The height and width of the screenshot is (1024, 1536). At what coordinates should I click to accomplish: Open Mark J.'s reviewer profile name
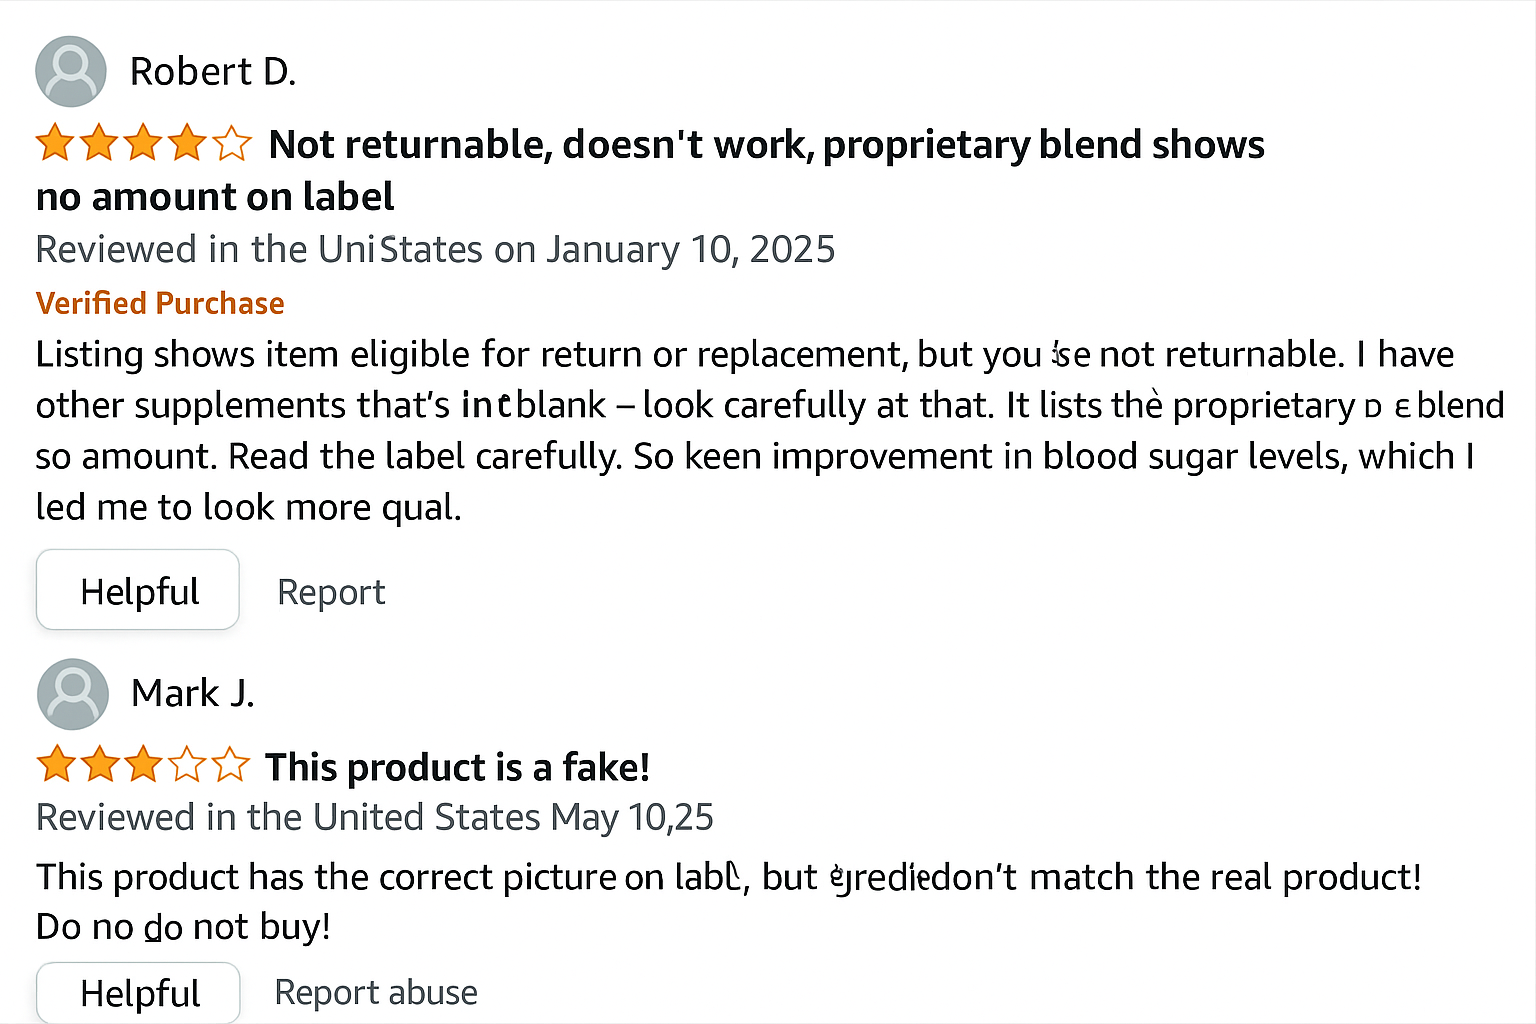(x=193, y=693)
